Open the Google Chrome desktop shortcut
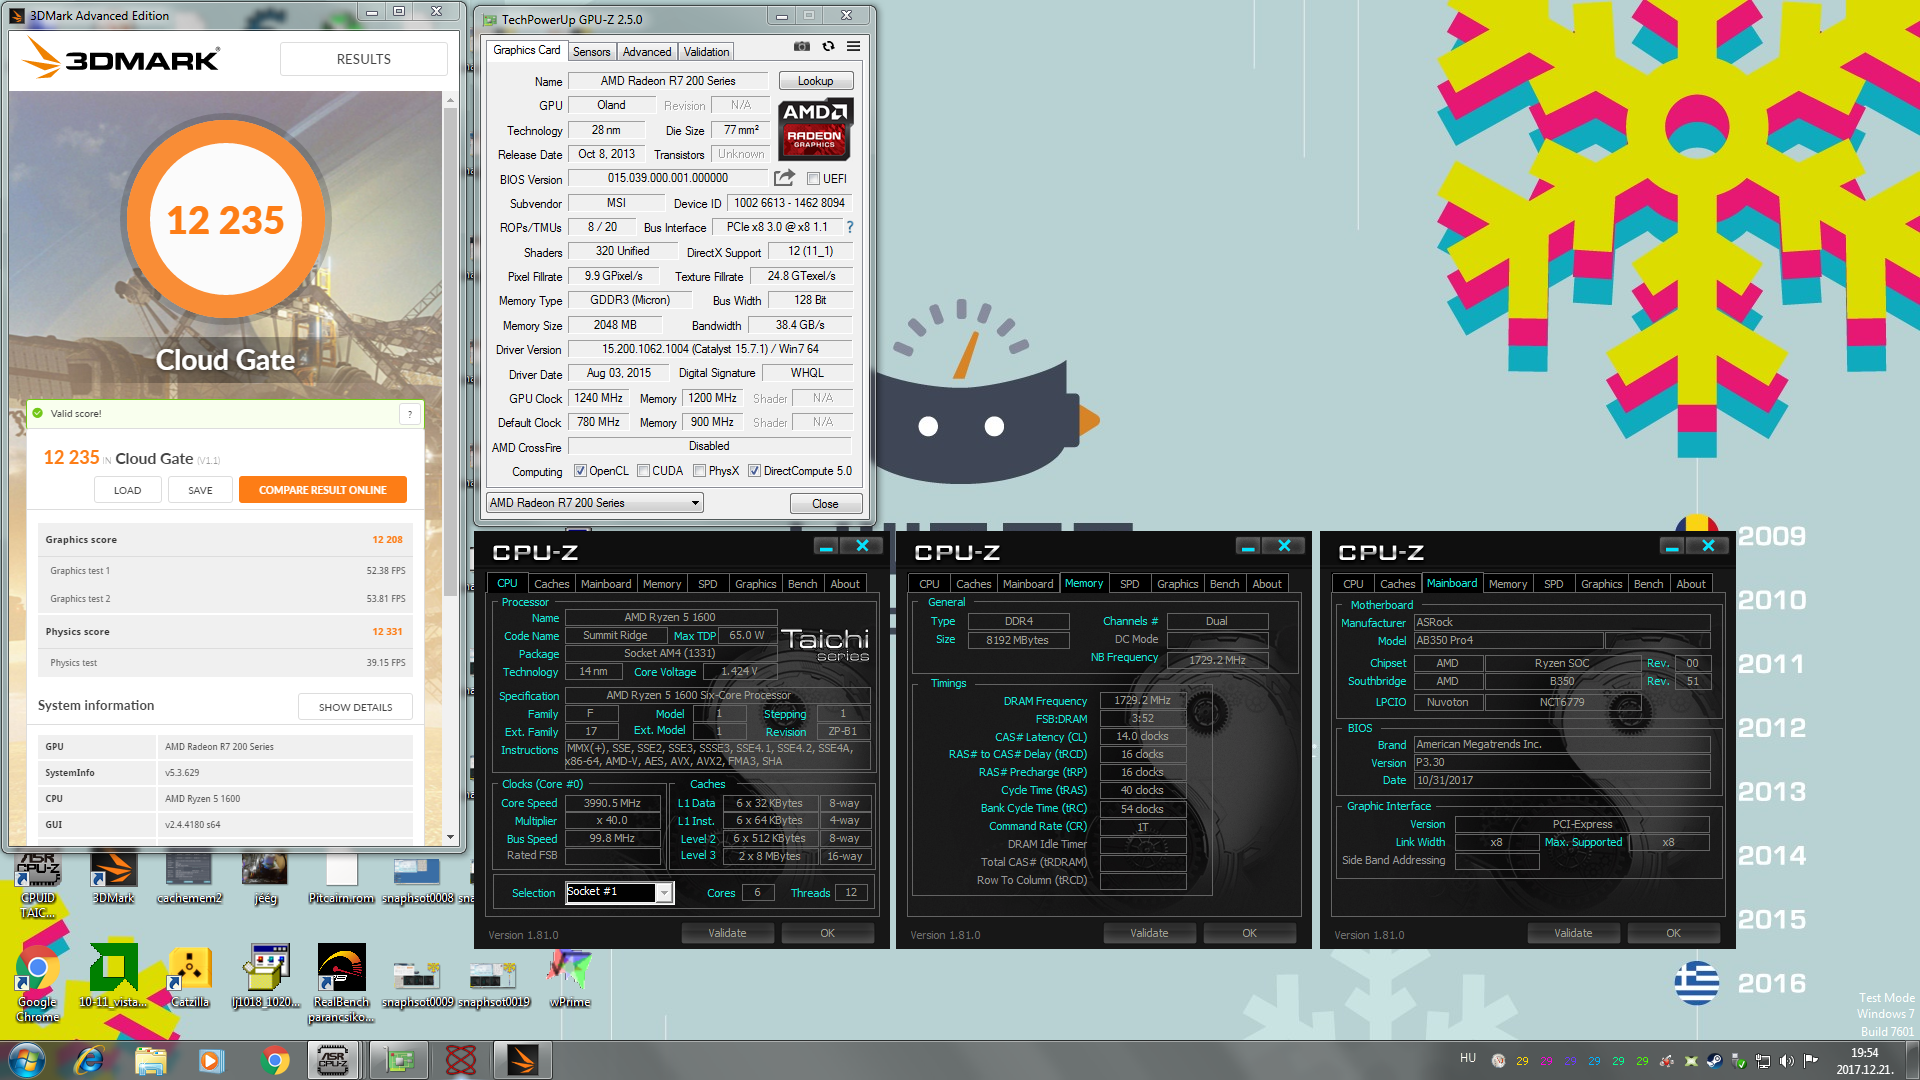Viewport: 1920px width, 1080px height. click(37, 982)
